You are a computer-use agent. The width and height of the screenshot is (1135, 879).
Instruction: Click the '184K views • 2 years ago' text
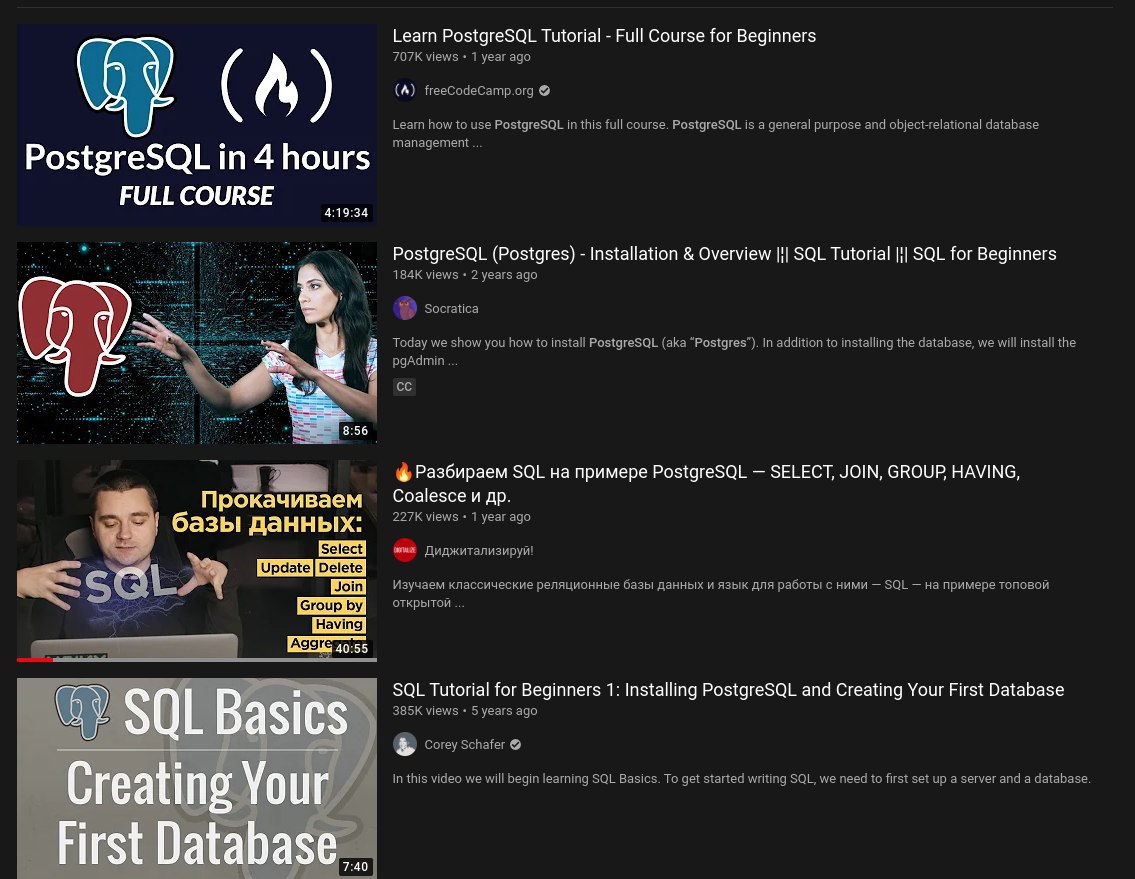pos(465,274)
